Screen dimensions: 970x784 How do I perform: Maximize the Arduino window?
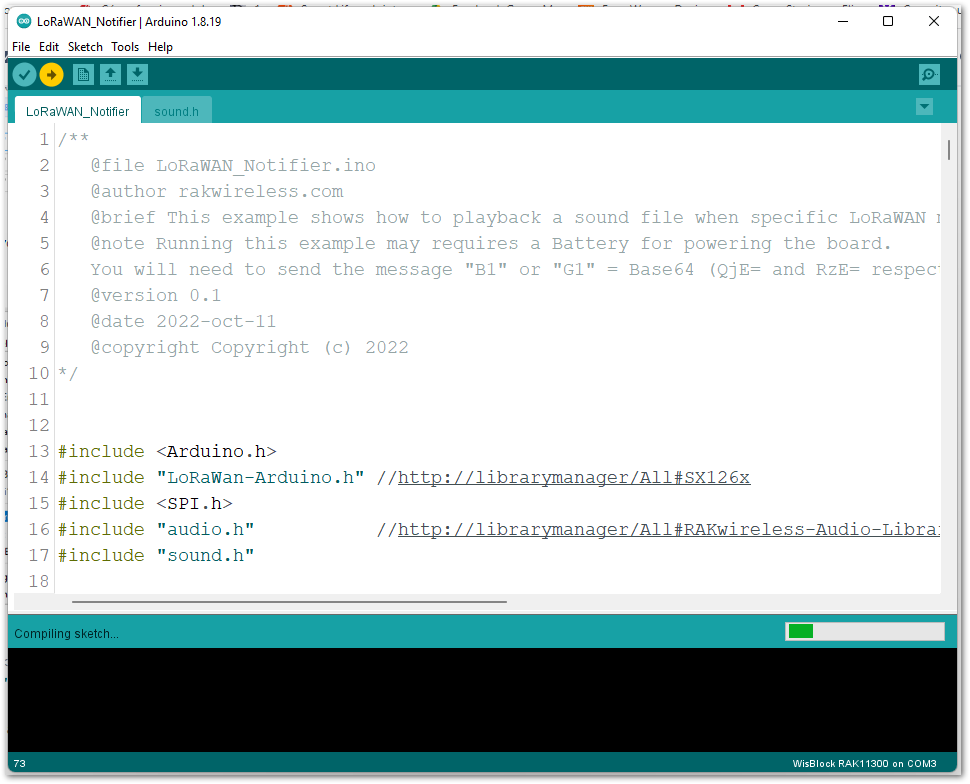coord(888,21)
